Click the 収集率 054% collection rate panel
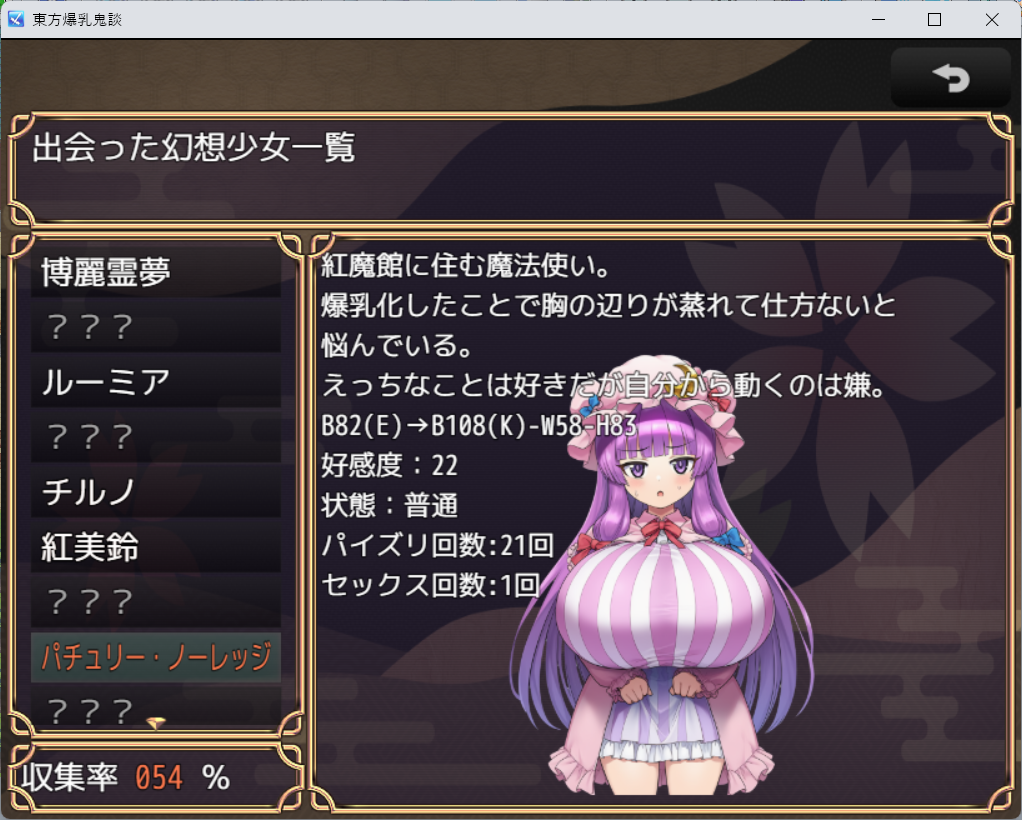 point(156,777)
